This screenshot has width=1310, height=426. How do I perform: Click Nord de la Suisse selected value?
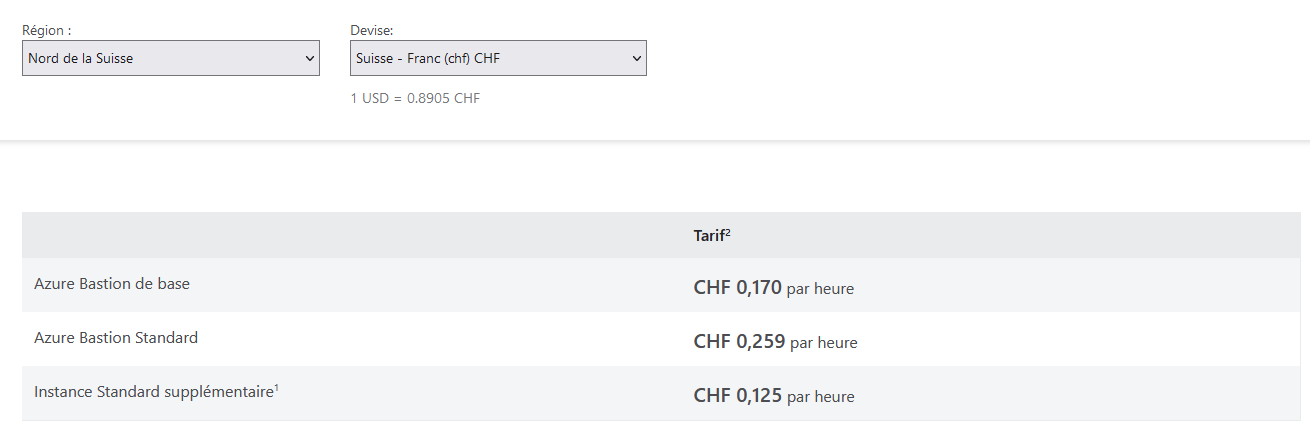[x=81, y=58]
